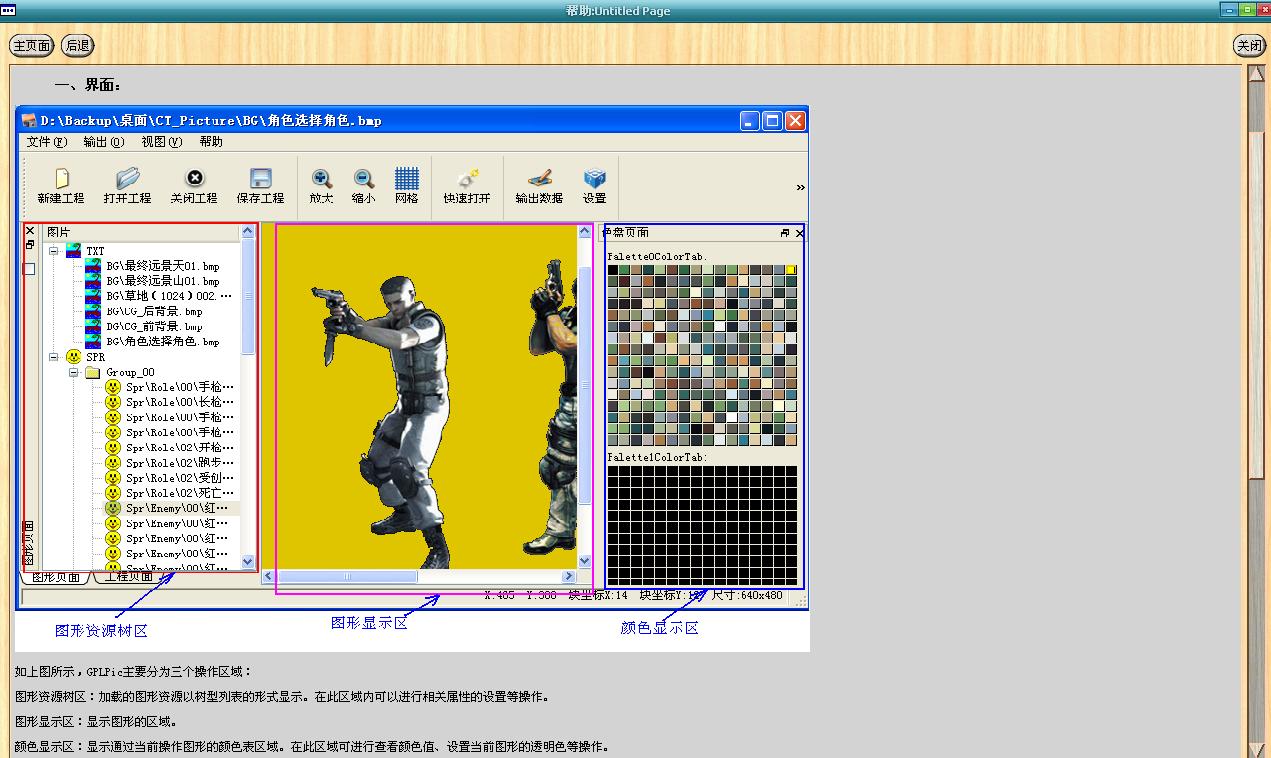The width and height of the screenshot is (1271, 758).
Task: Switch to the 工程页面 bottom tab
Action: coord(129,577)
